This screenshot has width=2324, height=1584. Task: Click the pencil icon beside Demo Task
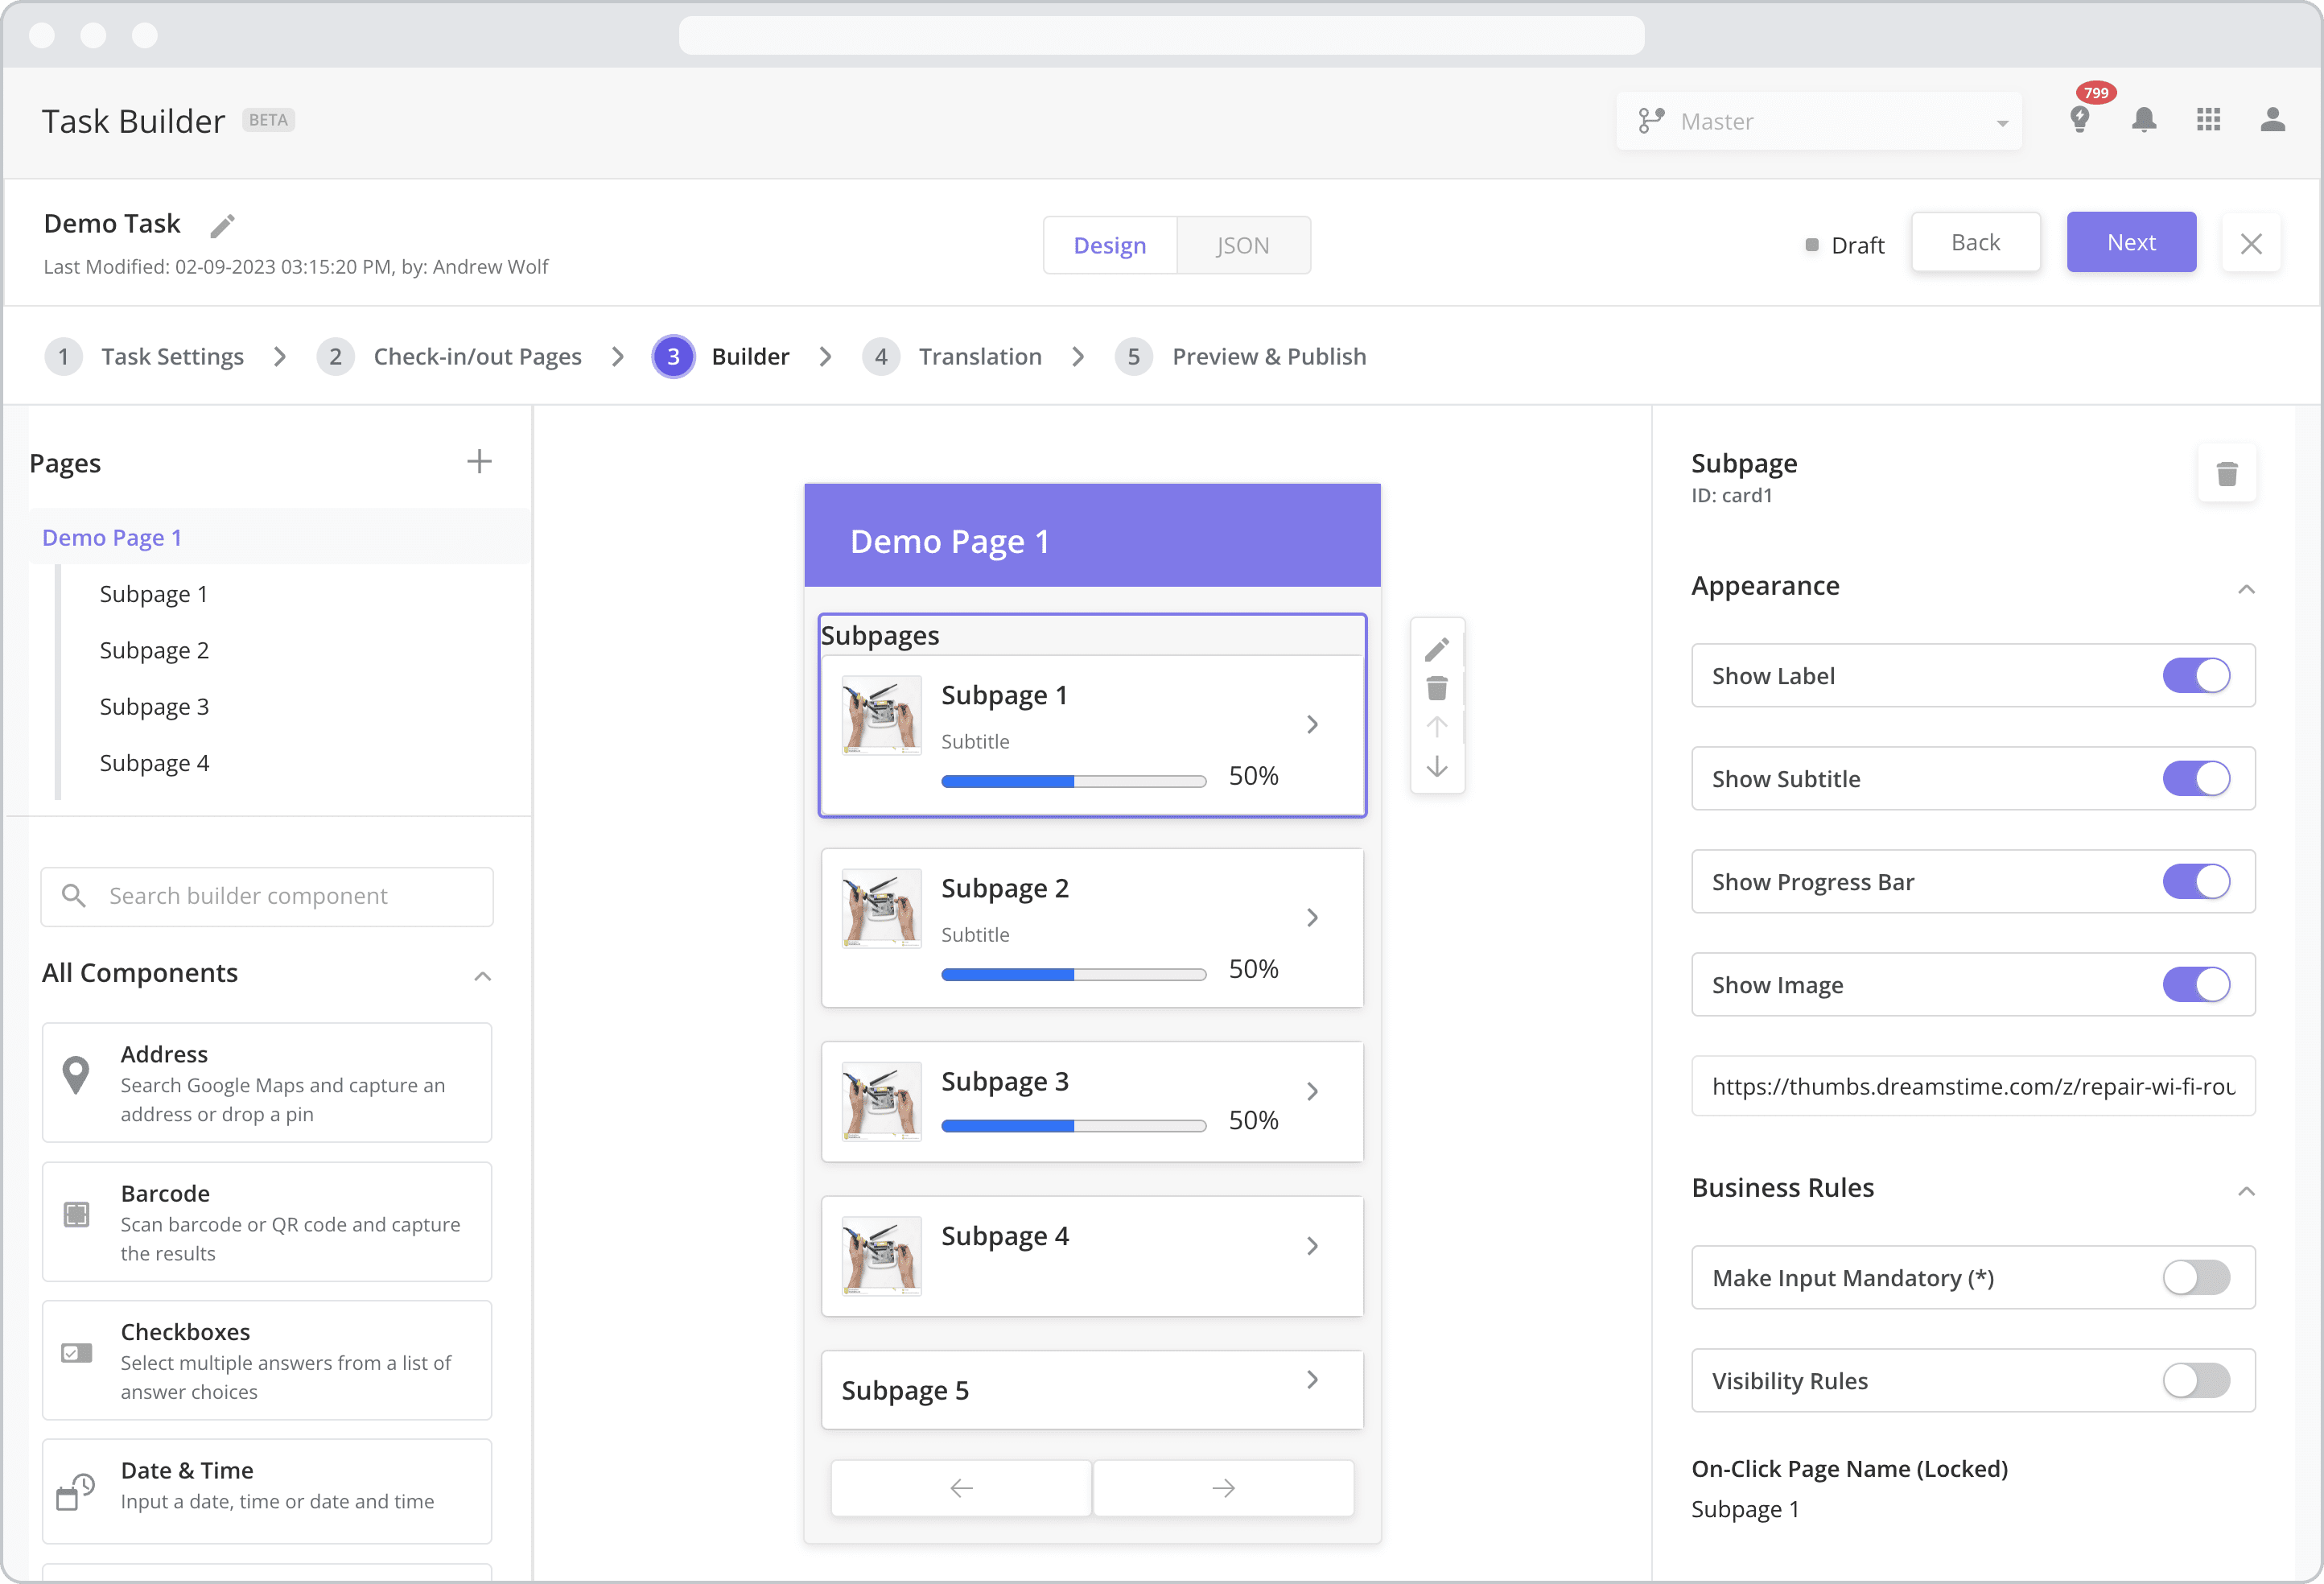[x=222, y=226]
